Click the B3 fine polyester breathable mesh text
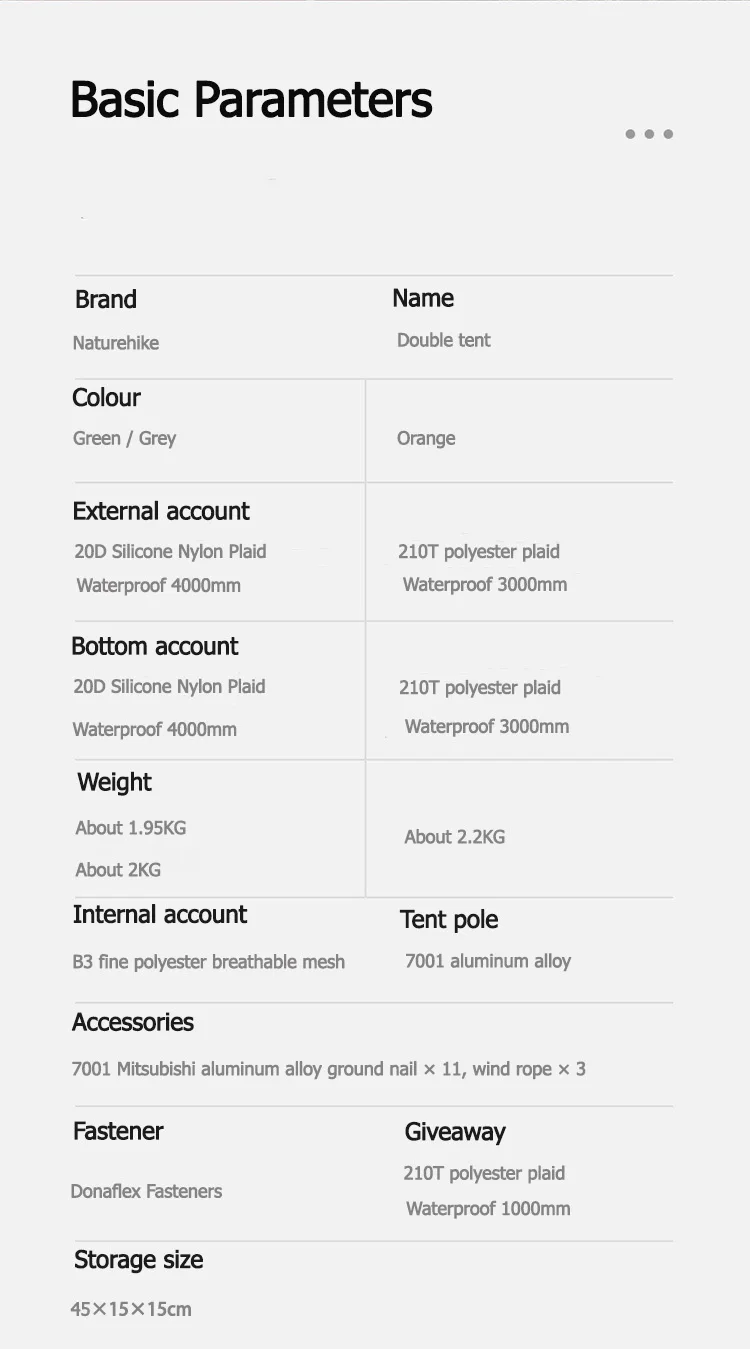The image size is (750, 1349). 209,962
